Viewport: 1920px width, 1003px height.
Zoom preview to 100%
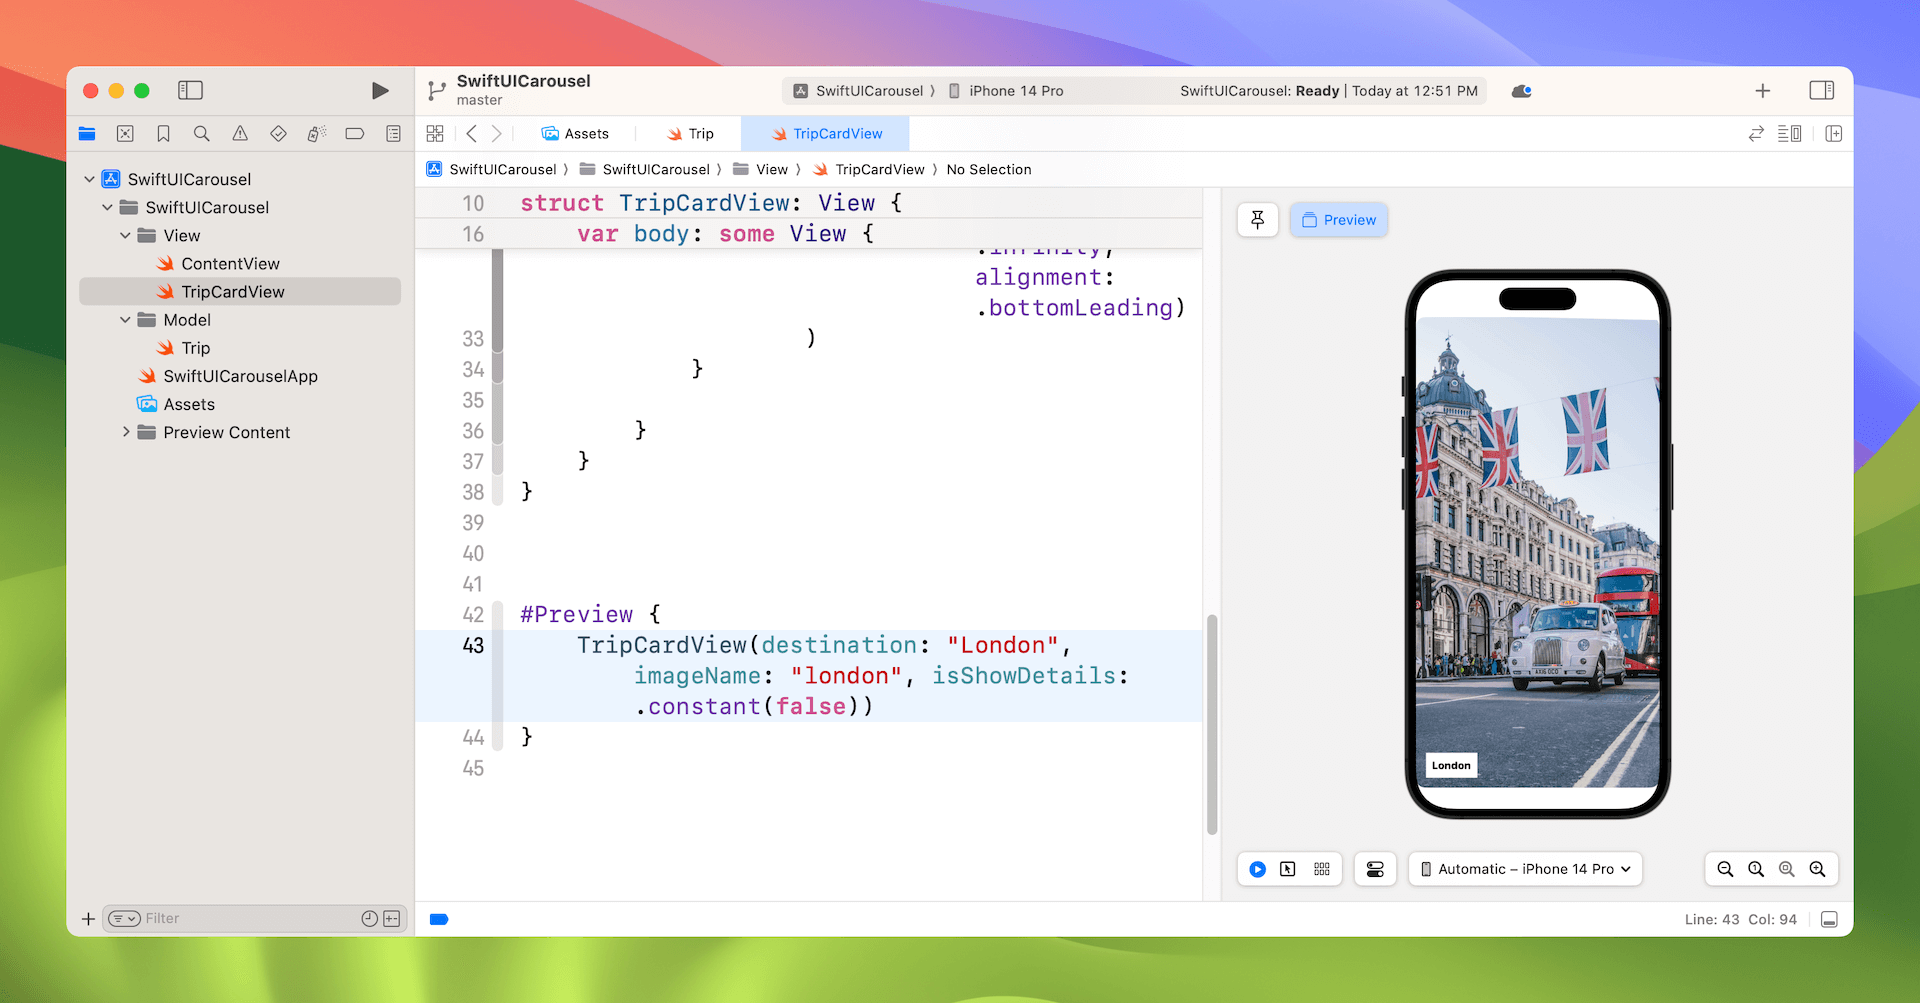click(1756, 870)
